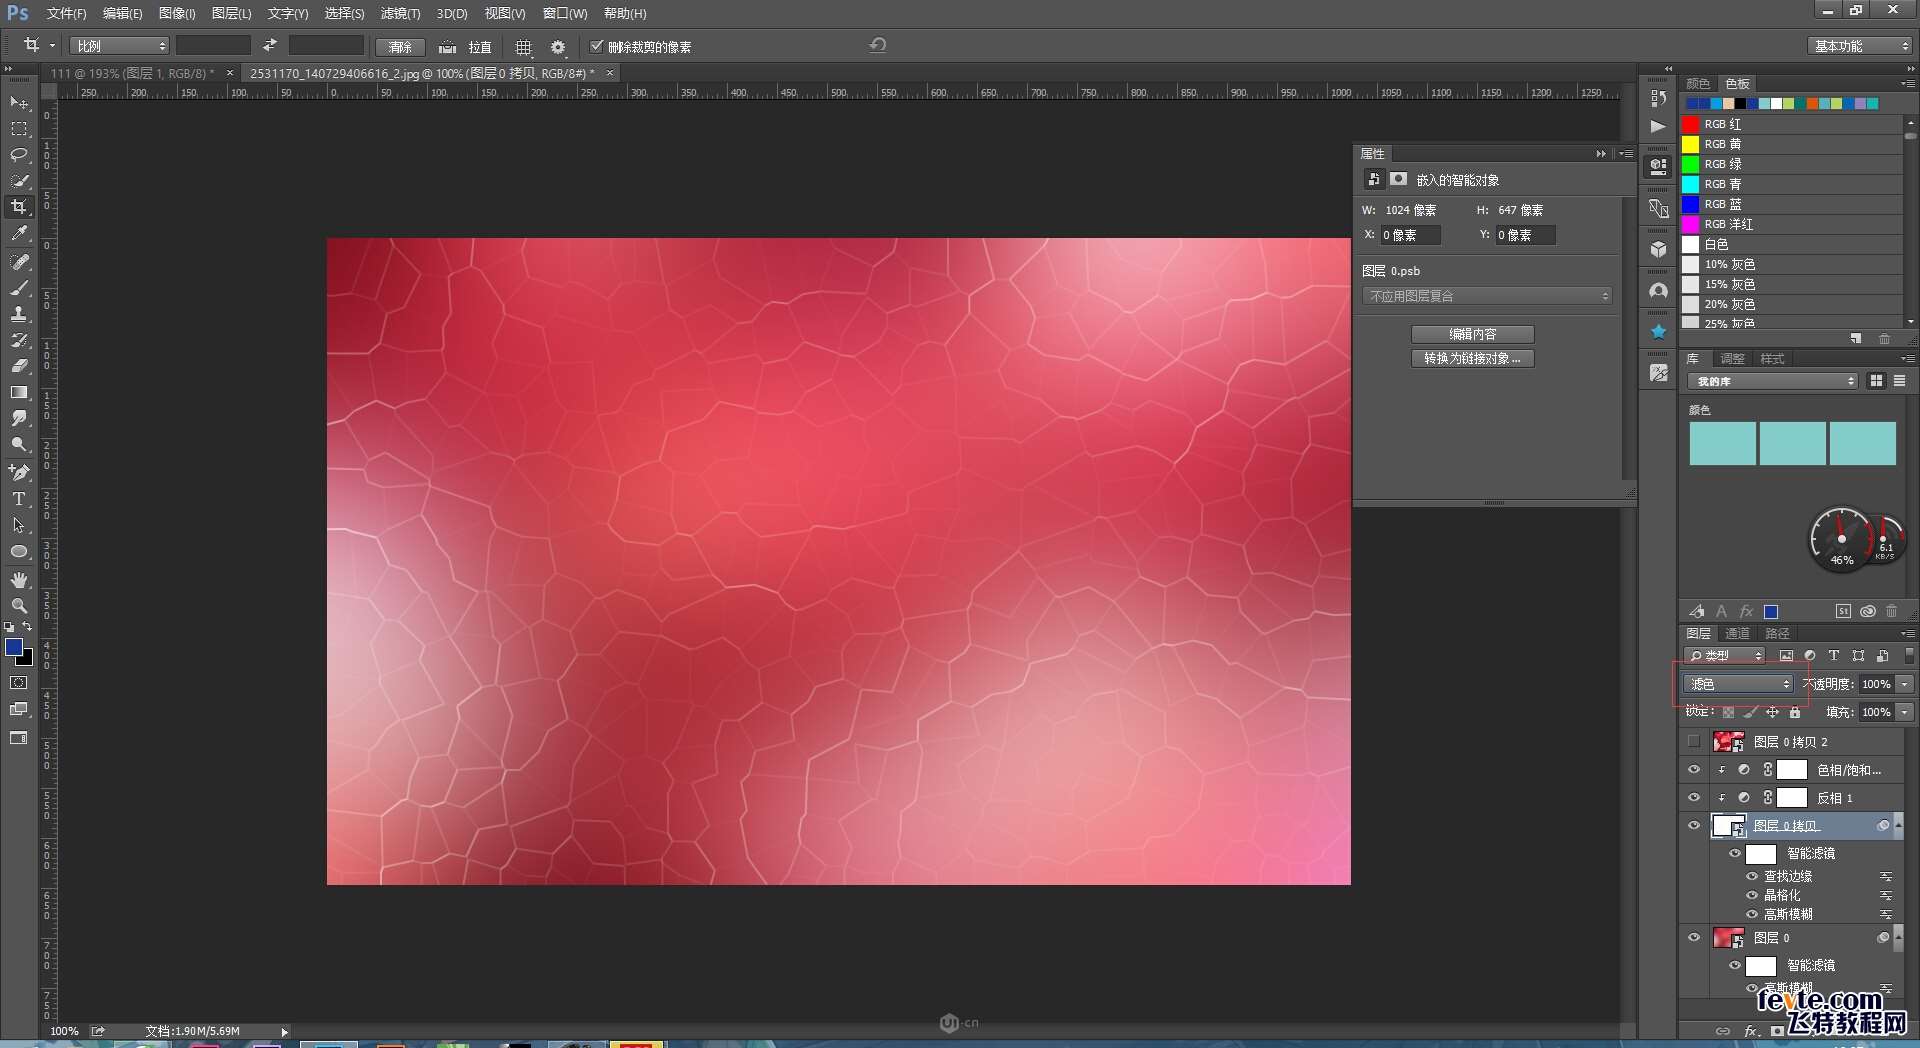Image resolution: width=1920 pixels, height=1048 pixels.
Task: Select the Rectangular Marquee tool
Action: [19, 129]
